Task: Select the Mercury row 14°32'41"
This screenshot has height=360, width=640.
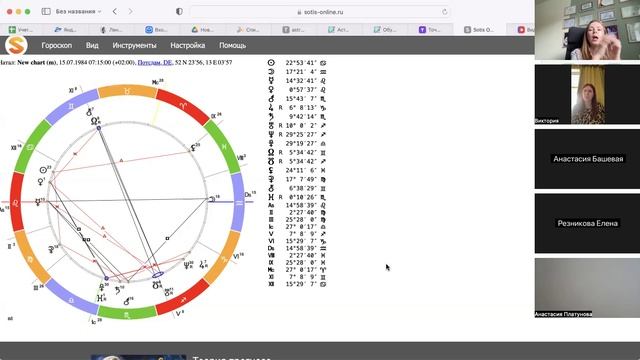Action: pos(297,81)
